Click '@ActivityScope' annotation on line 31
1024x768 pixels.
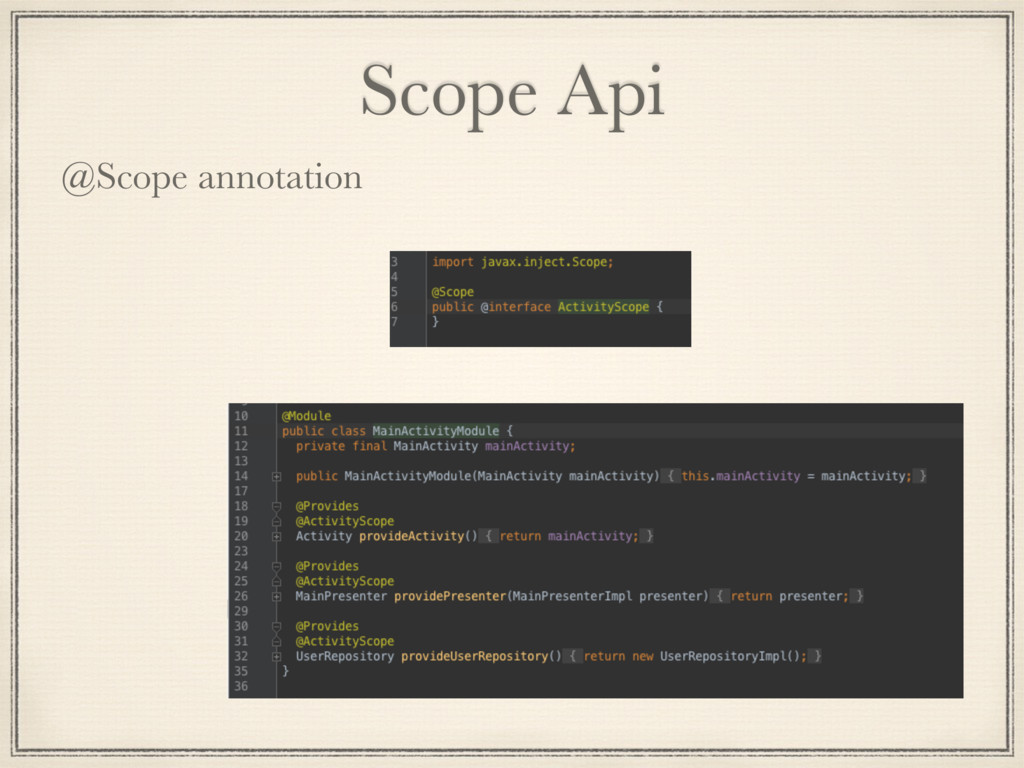point(345,641)
